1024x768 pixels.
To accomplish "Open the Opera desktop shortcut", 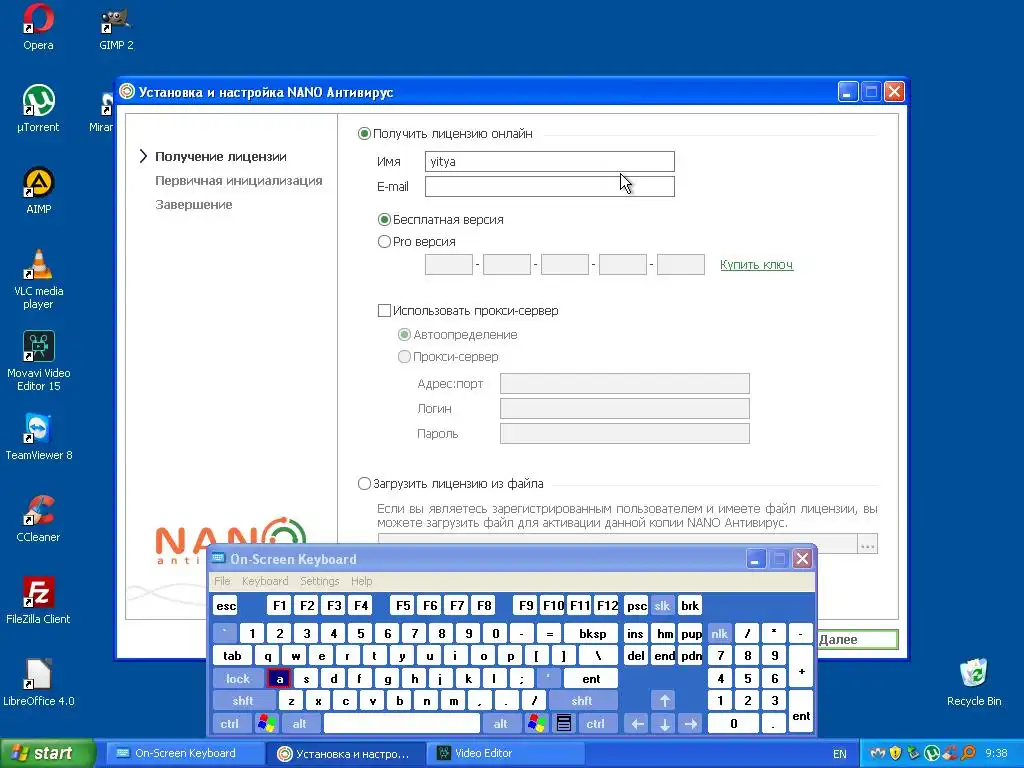I will coord(38,27).
